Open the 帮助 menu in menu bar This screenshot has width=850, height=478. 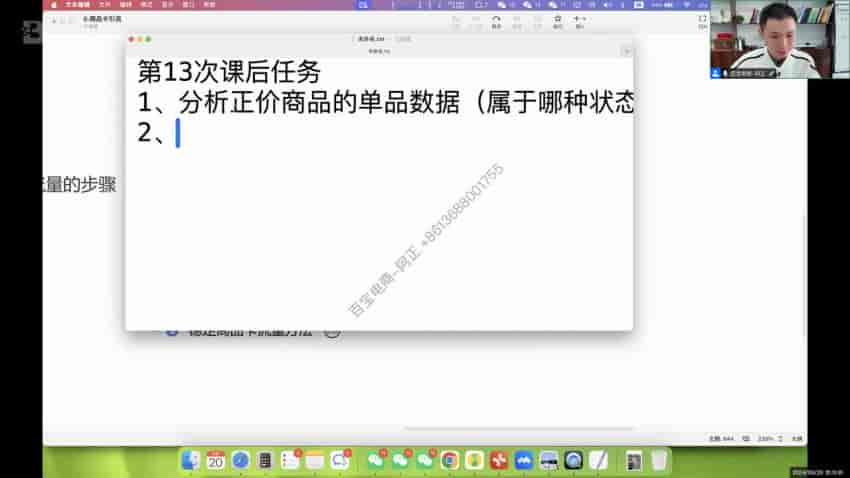[x=209, y=4]
